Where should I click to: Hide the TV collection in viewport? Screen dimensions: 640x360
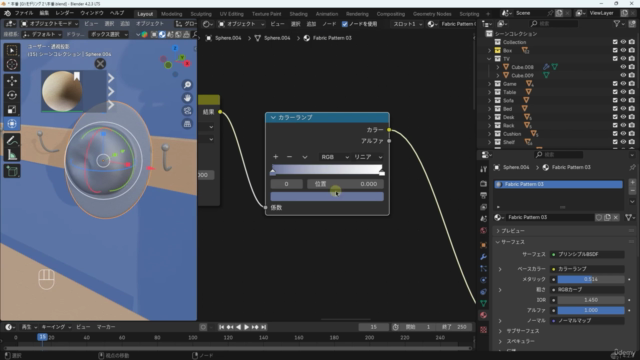tap(623, 59)
